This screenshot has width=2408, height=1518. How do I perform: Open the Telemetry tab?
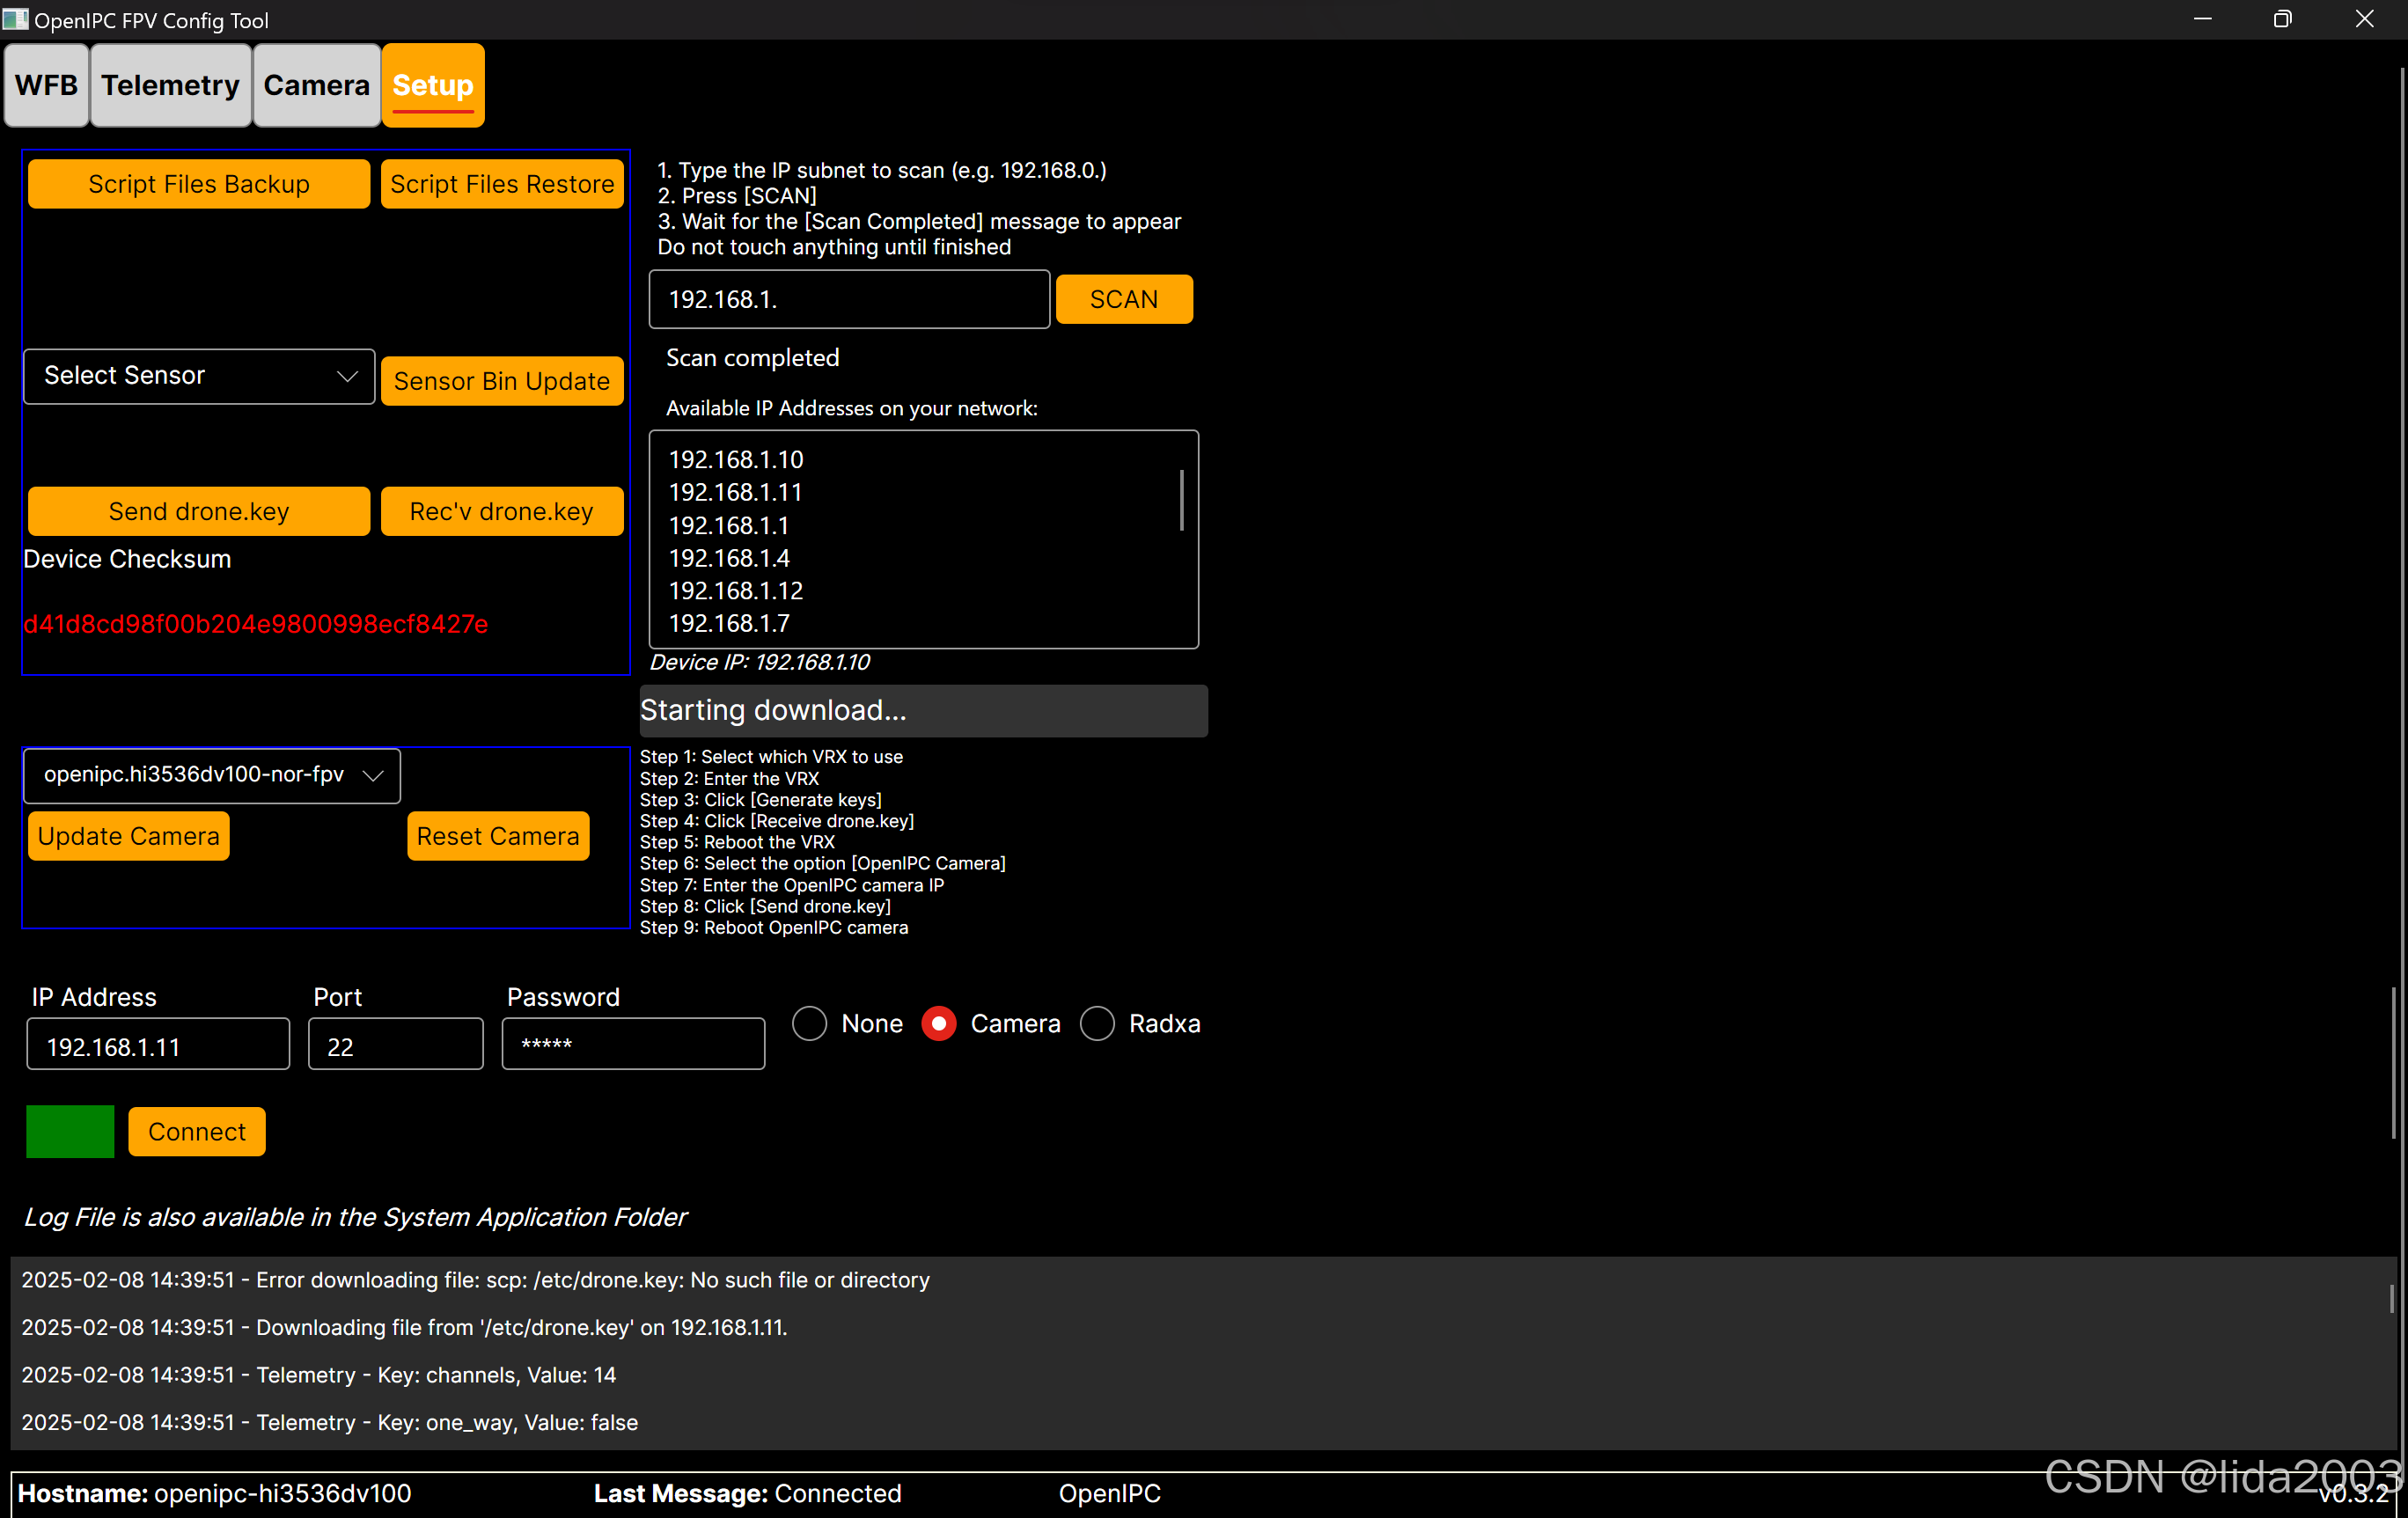point(170,85)
